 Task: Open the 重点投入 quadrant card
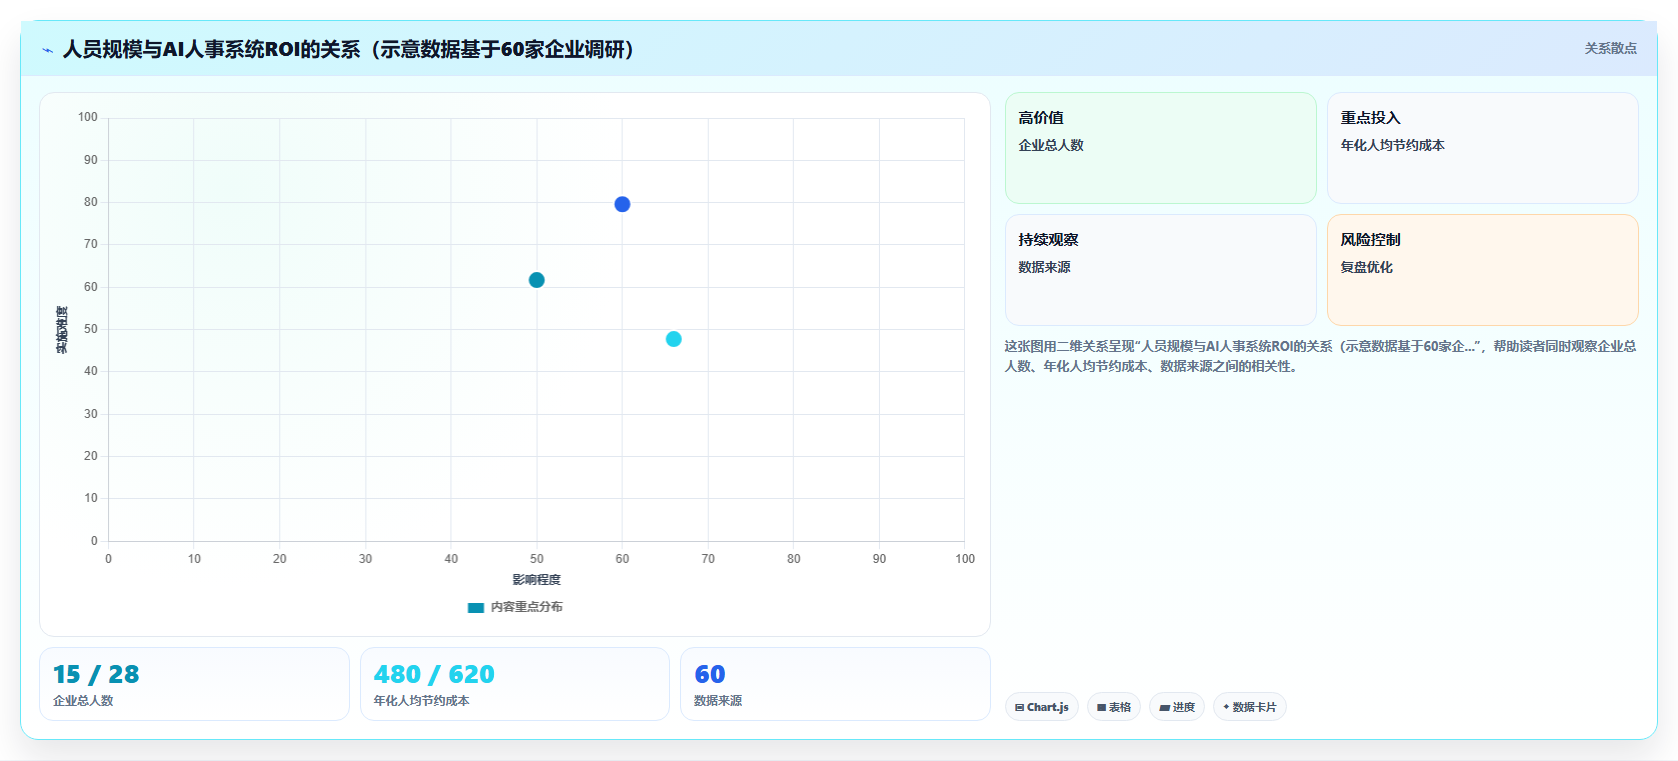(1483, 148)
